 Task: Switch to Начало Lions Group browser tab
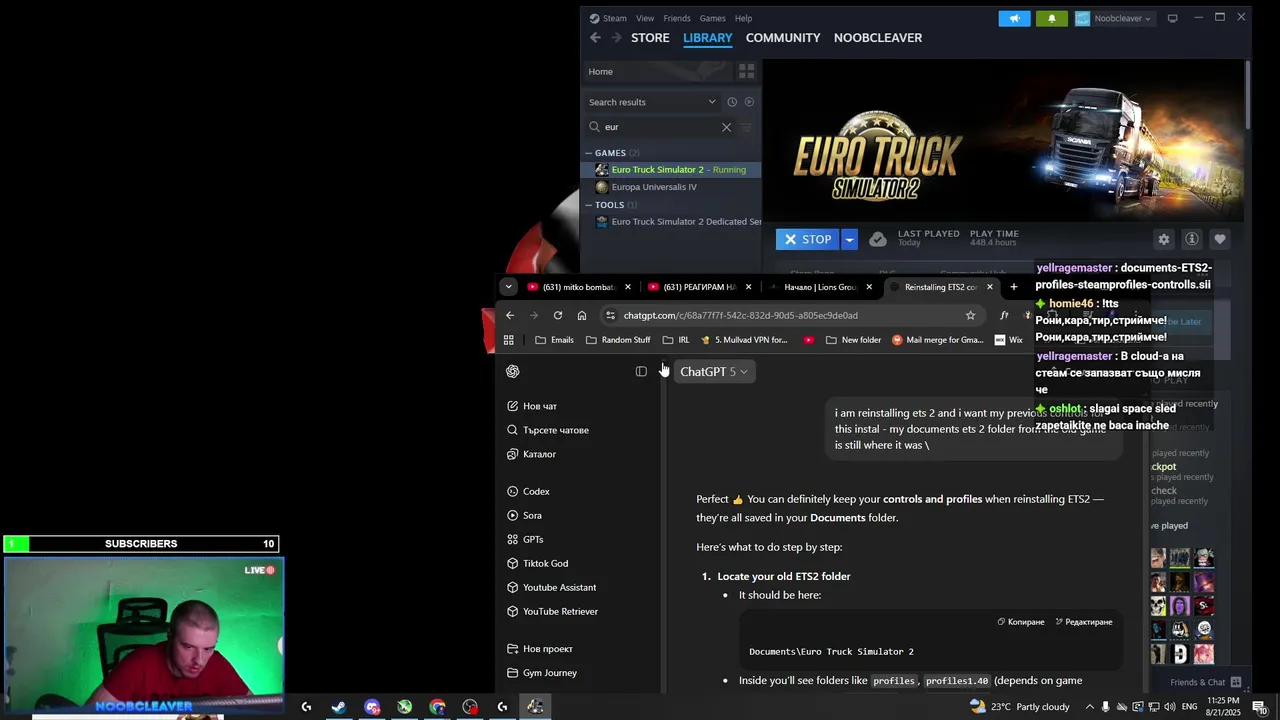[x=819, y=287]
